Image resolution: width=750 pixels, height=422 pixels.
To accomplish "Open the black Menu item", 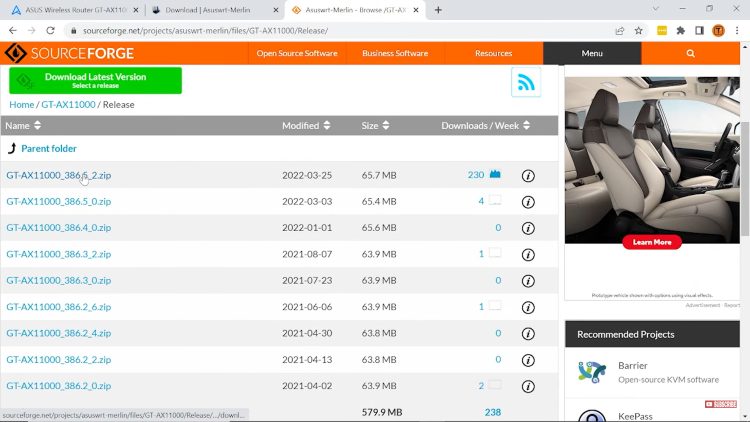I will point(591,53).
